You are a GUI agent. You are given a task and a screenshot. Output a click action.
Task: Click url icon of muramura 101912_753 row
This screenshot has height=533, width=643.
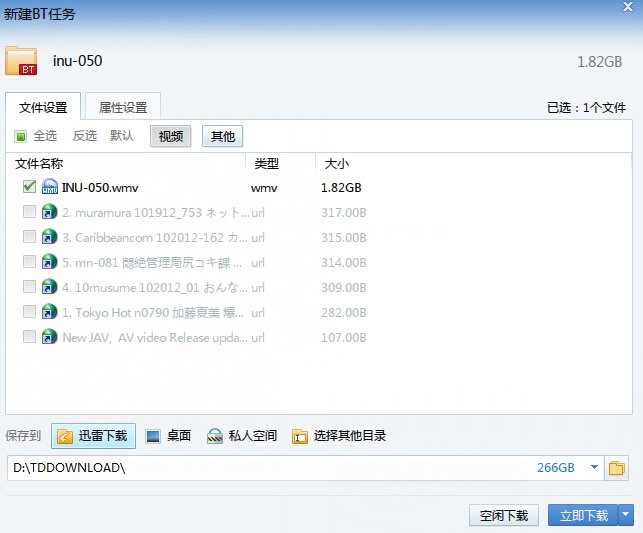coord(50,212)
